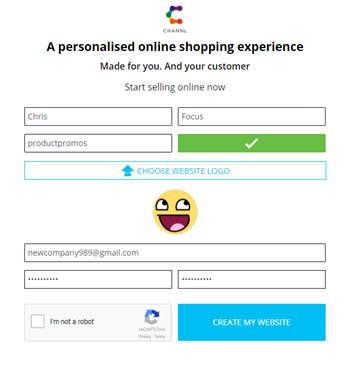The width and height of the screenshot is (361, 371).
Task: Focus the first name field containing Chris
Action: click(98, 117)
